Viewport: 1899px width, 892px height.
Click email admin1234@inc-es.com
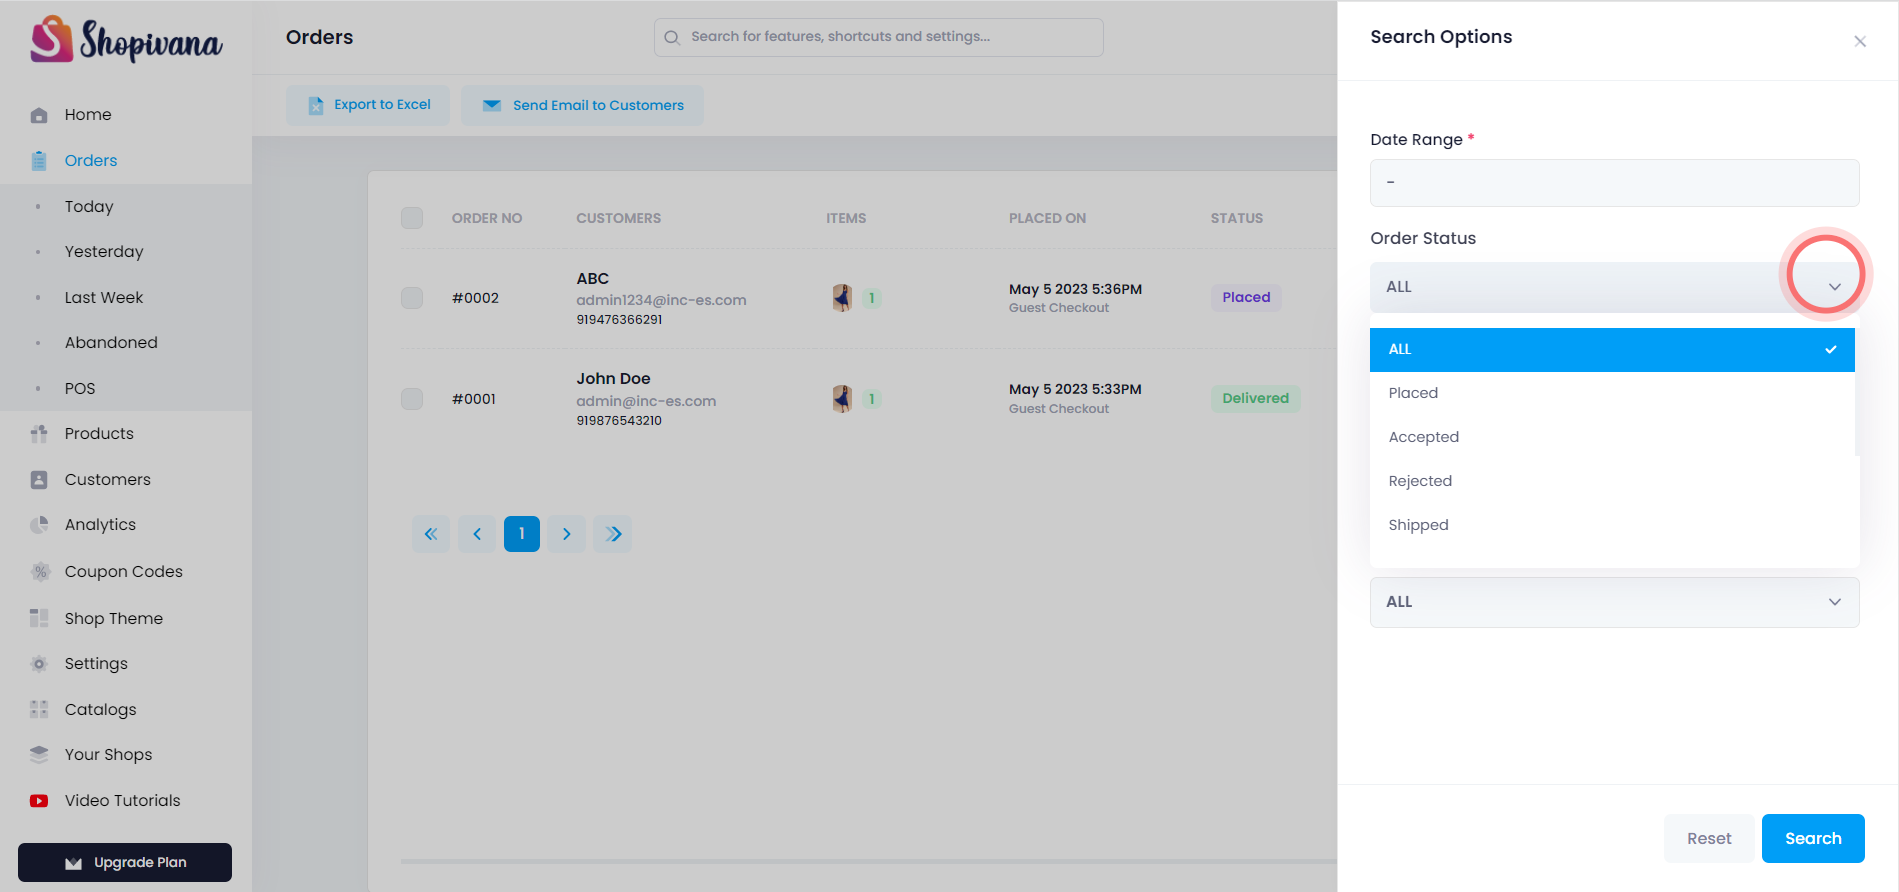point(661,300)
